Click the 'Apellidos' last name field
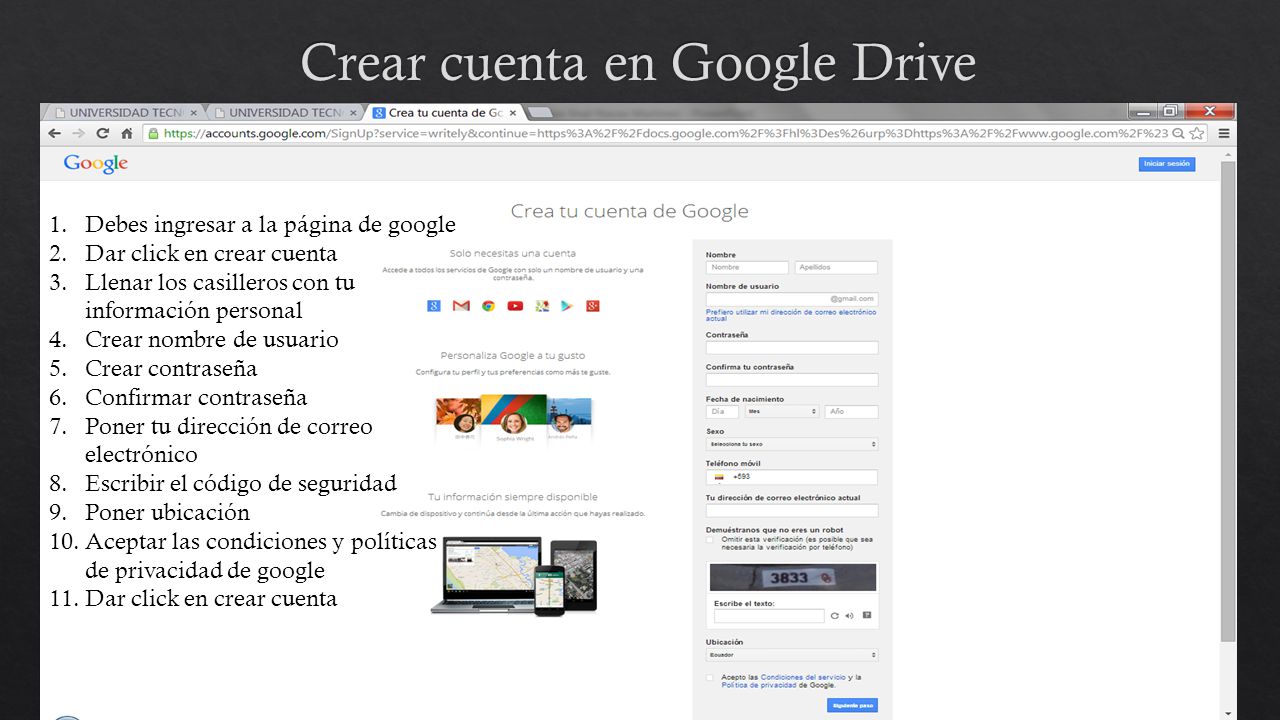This screenshot has width=1280, height=720. point(836,268)
